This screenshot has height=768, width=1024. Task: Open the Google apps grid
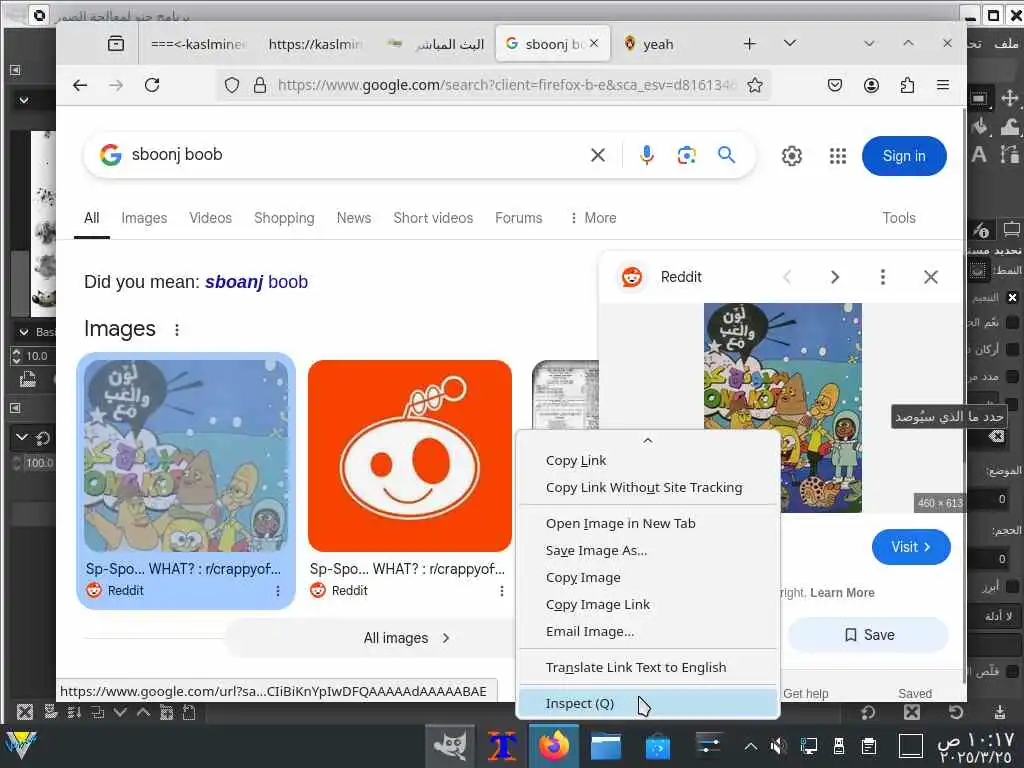838,156
